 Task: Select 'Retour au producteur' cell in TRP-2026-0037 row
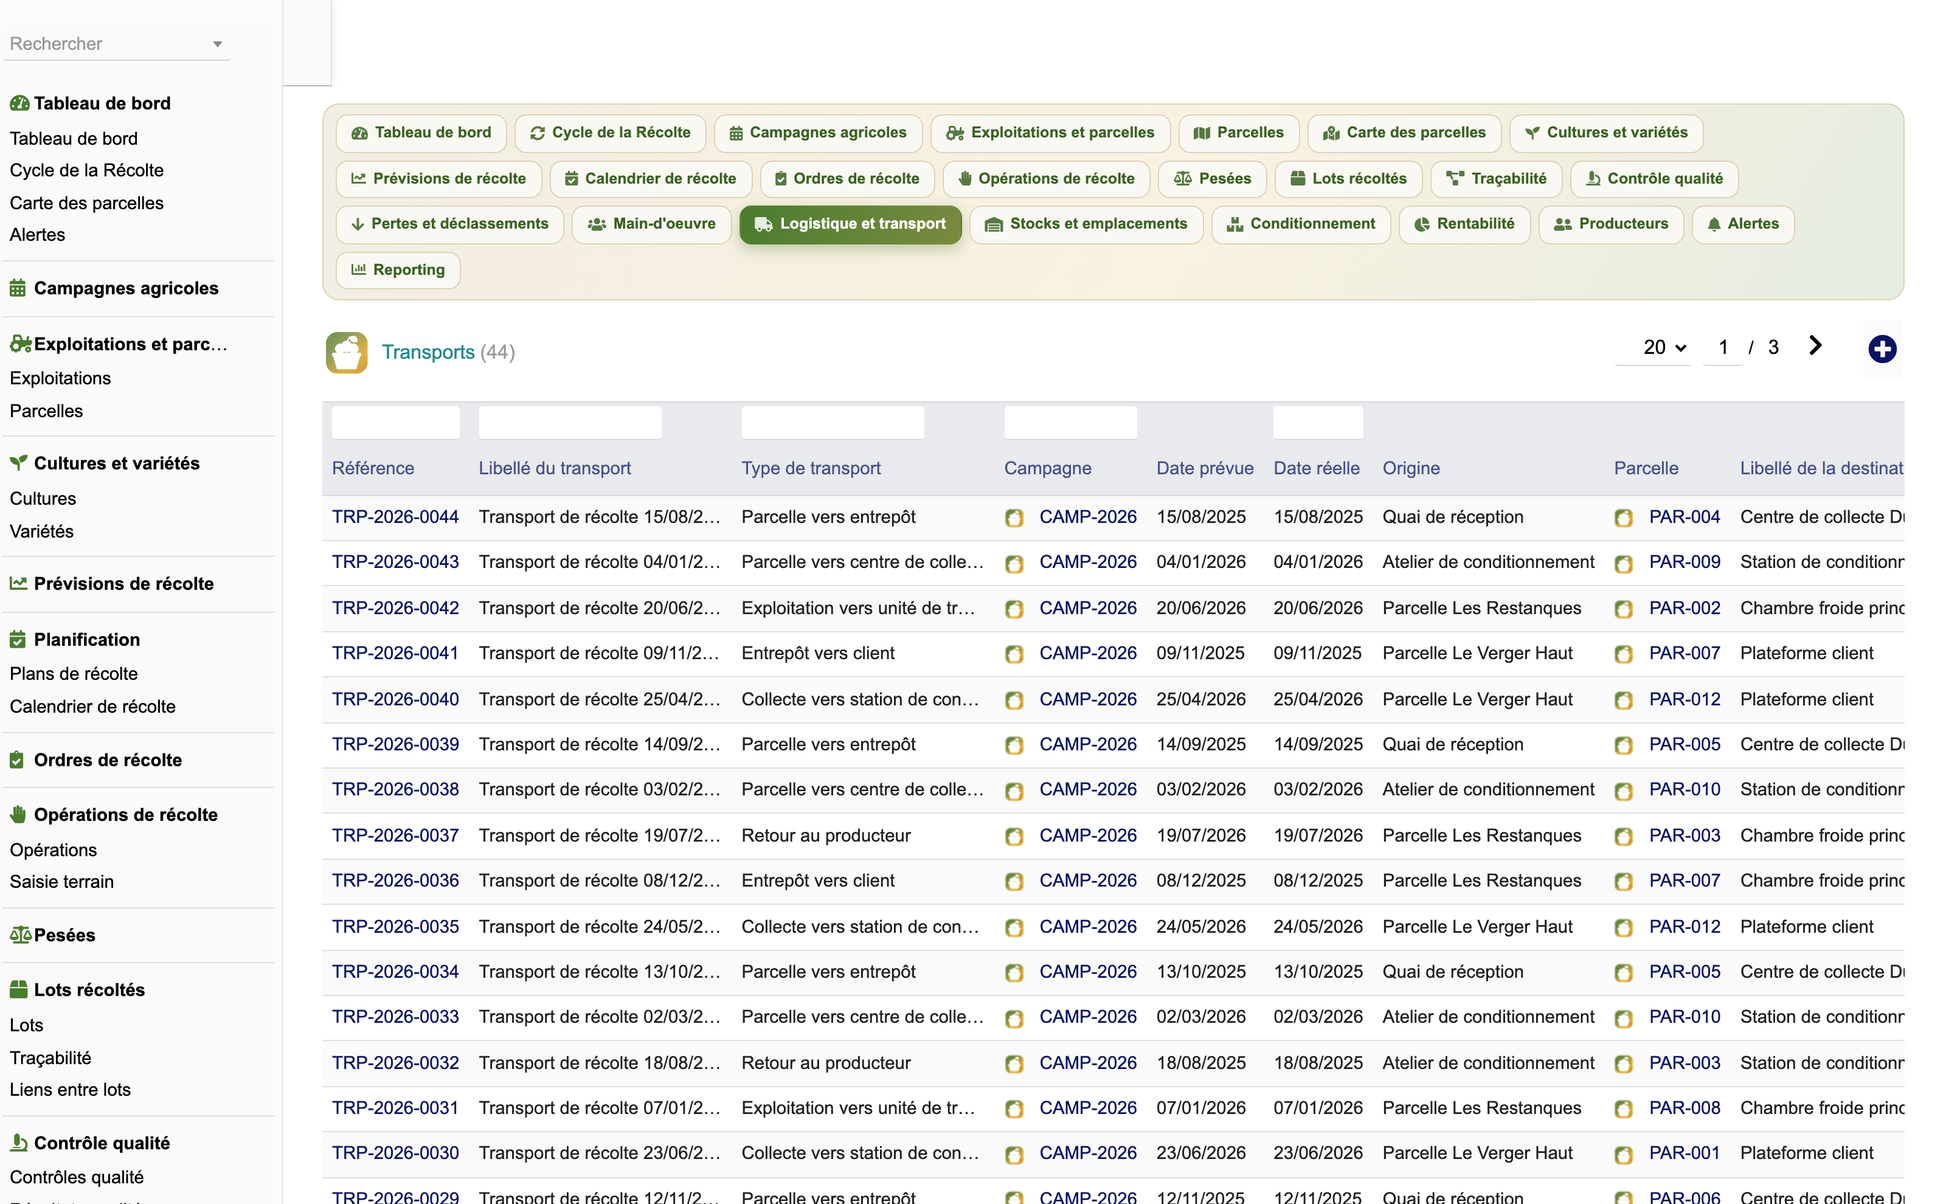pos(826,835)
